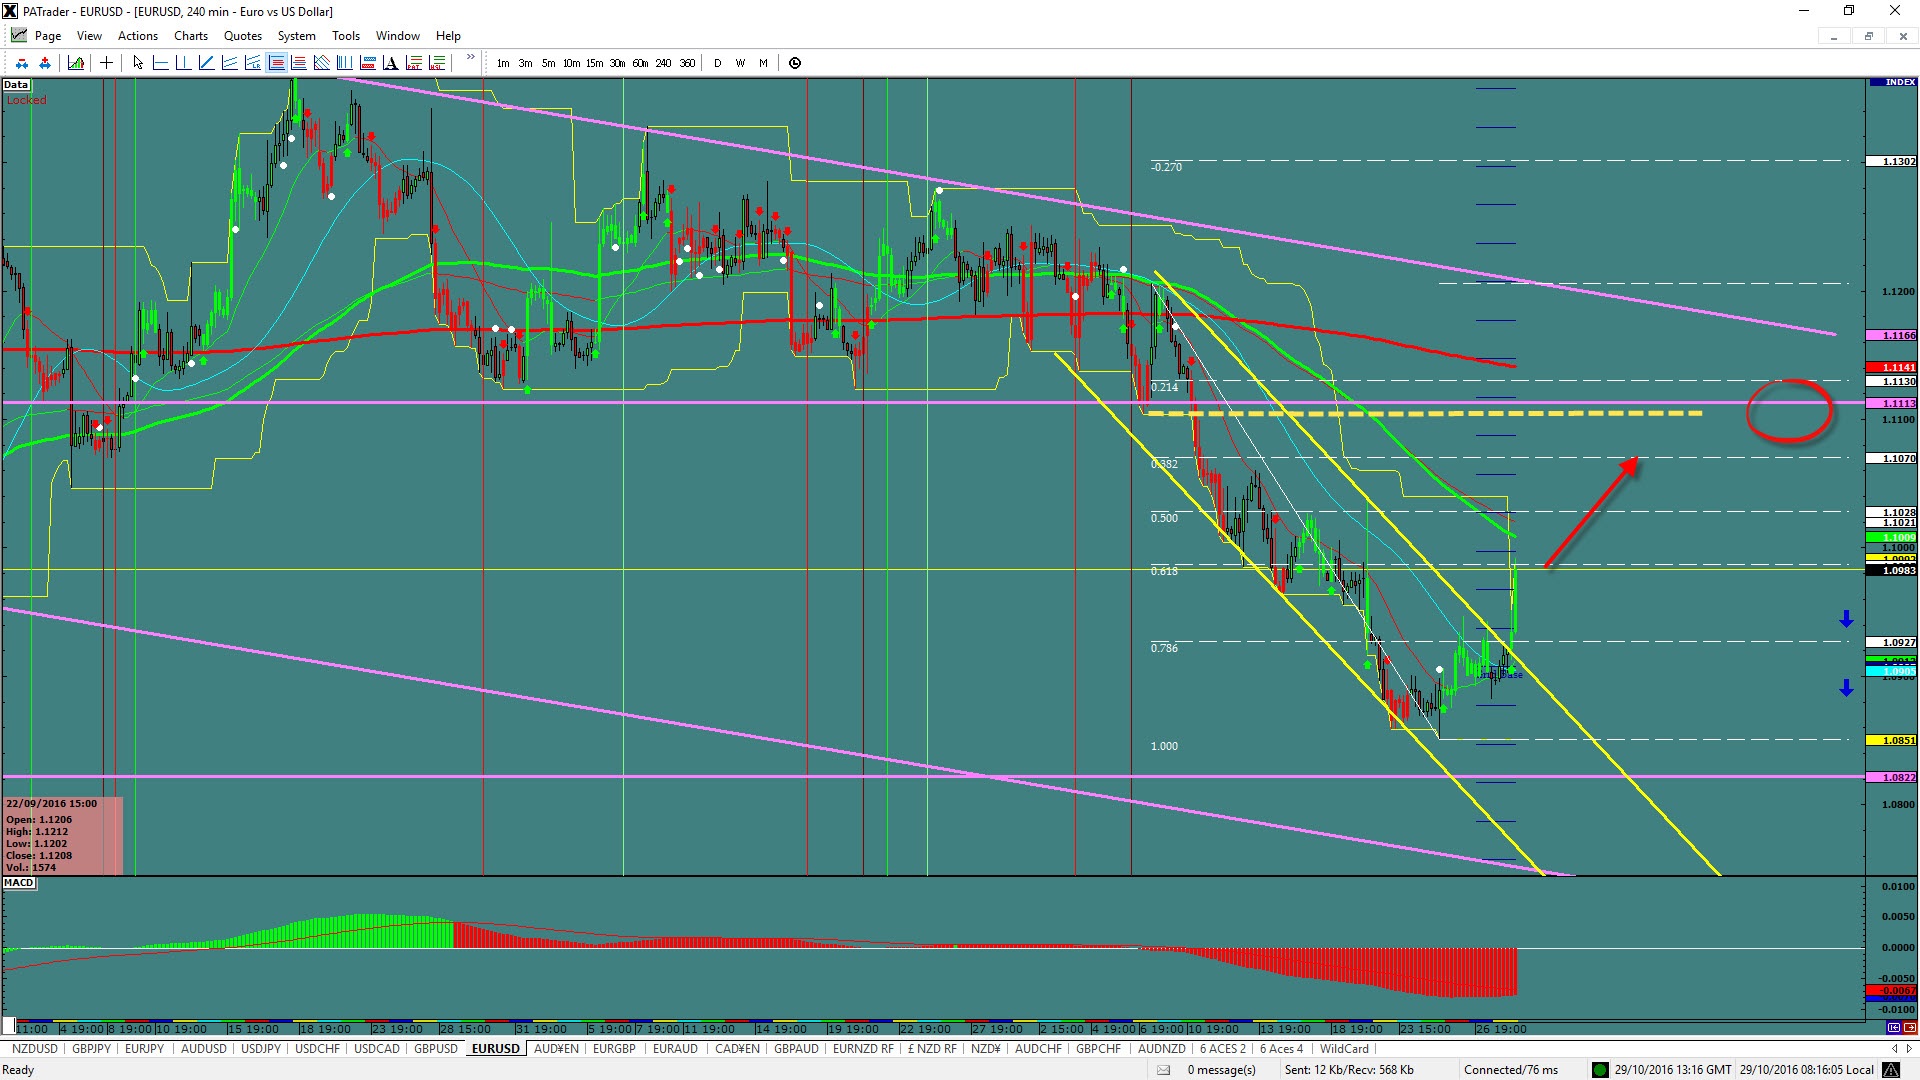Select the vertical line drawing tool
Viewport: 1920px width, 1080px height.
click(x=183, y=63)
